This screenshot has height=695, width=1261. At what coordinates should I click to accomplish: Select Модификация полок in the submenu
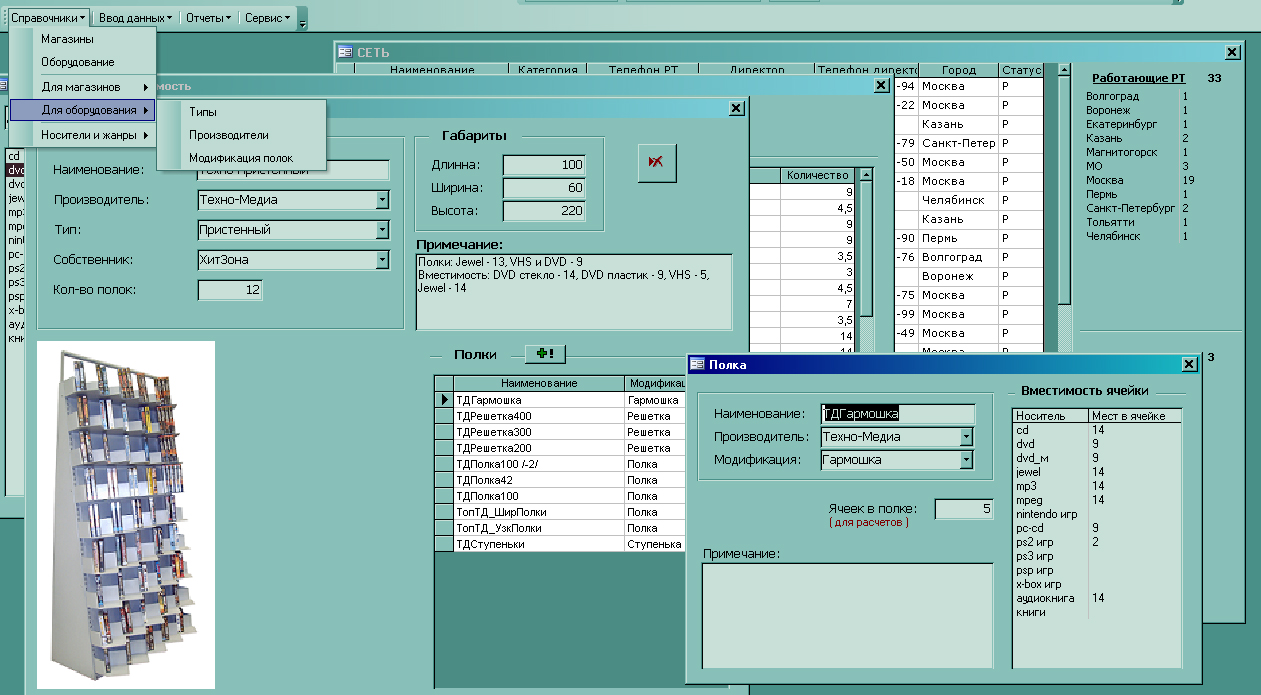[243, 158]
